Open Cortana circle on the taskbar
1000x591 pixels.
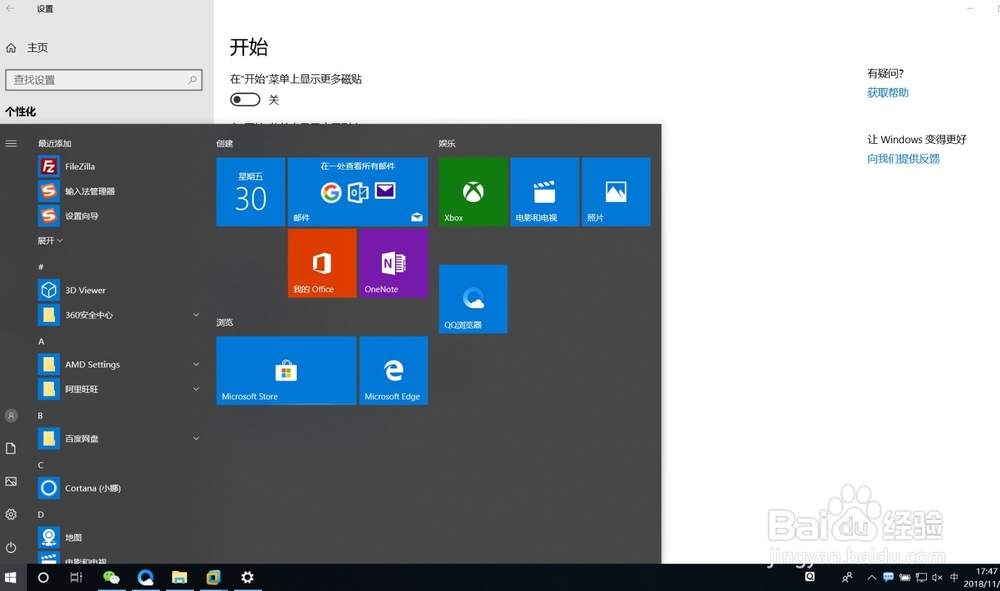[43, 578]
